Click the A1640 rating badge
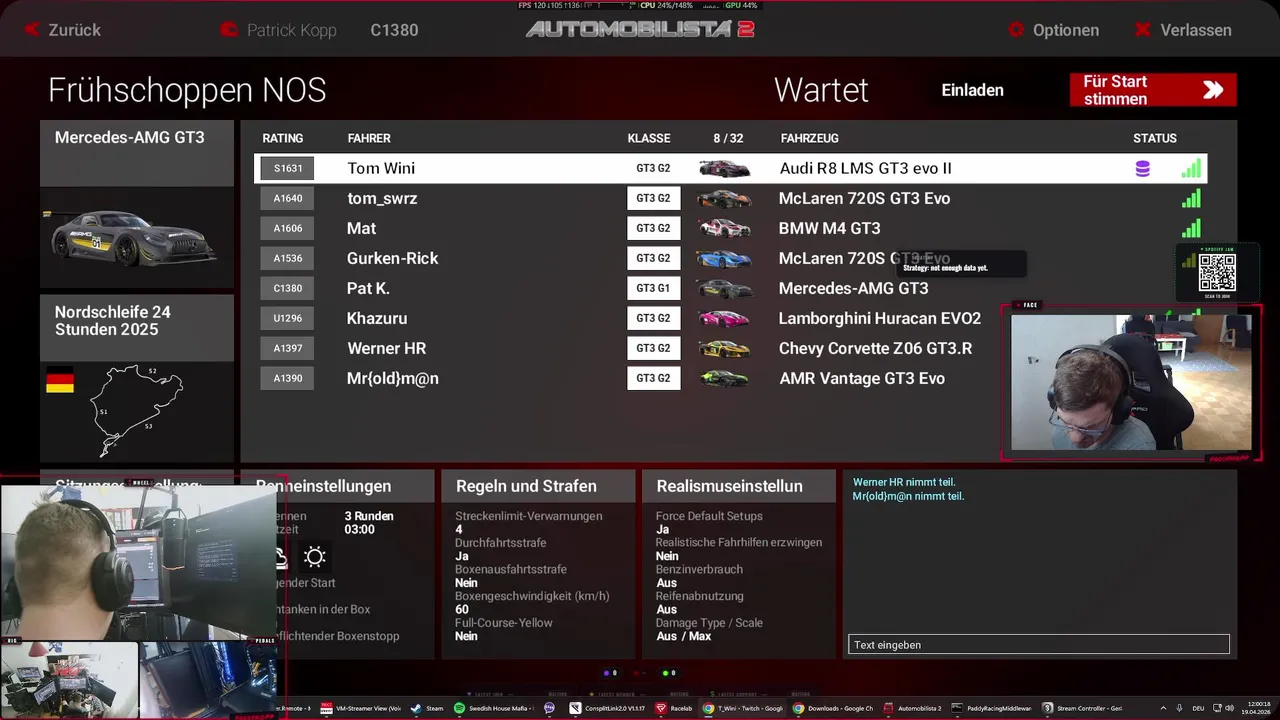The image size is (1280, 720). point(288,198)
